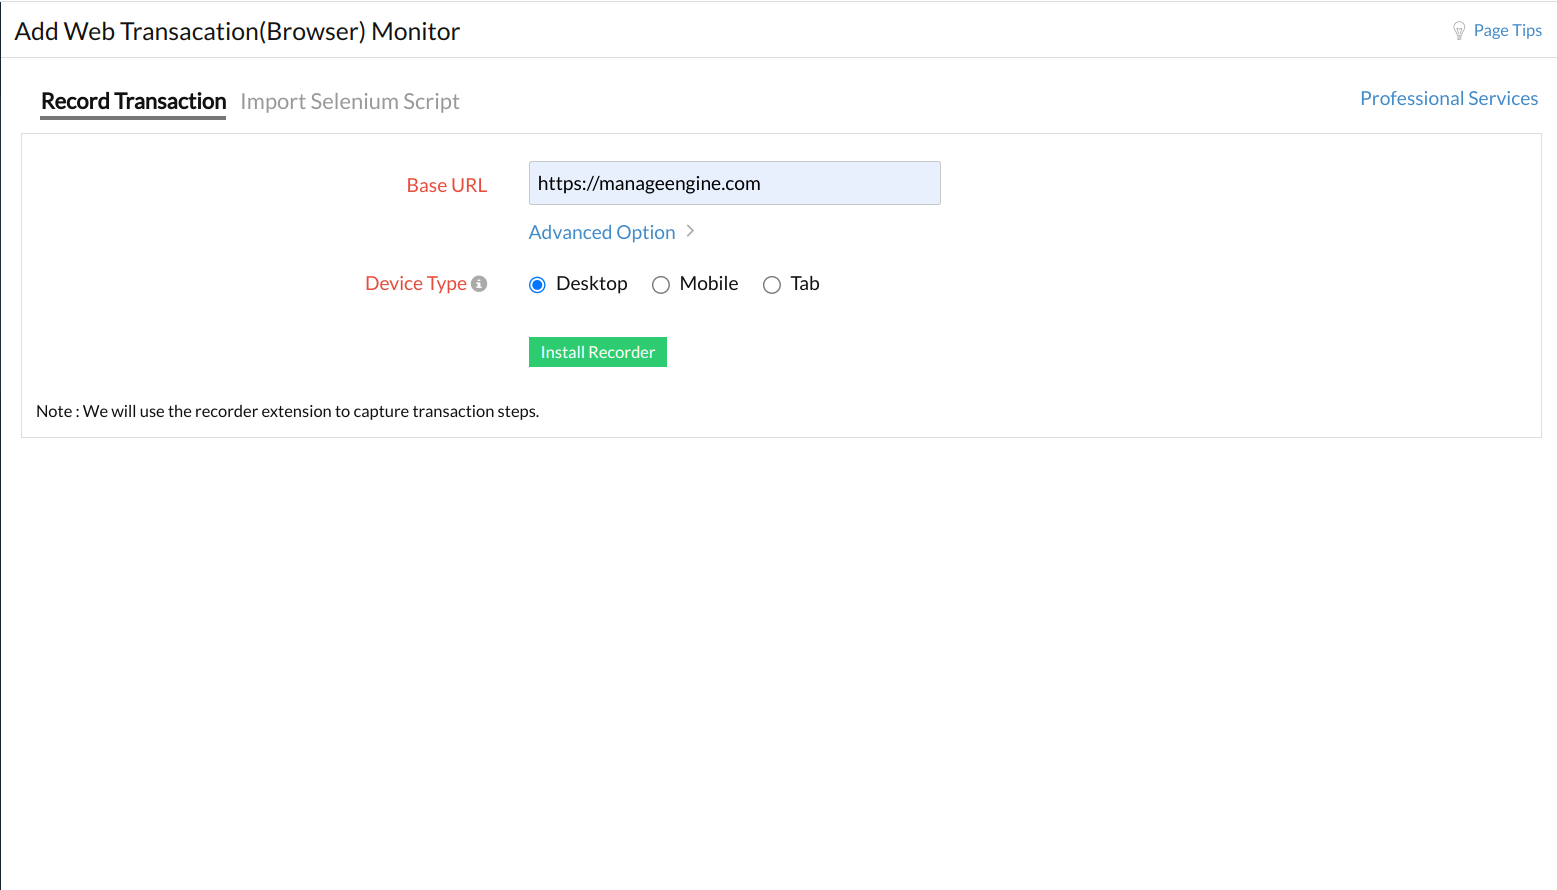Image resolution: width=1557 pixels, height=890 pixels.
Task: Click the Page Tips lightbulb icon
Action: point(1459,30)
